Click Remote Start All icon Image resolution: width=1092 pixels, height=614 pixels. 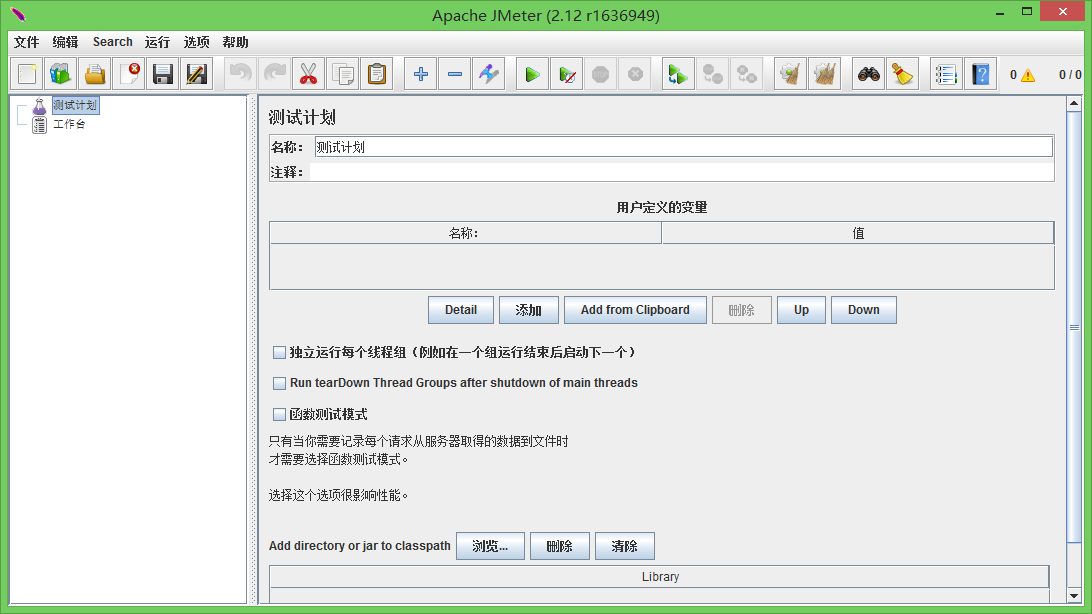pyautogui.click(x=678, y=74)
